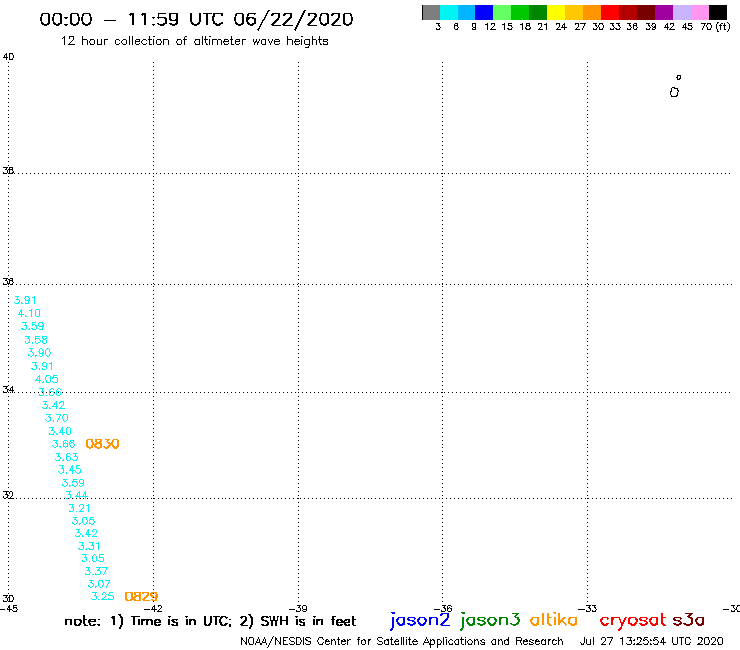Click the wave height value 4.05
740x650 pixels.
coord(46,379)
